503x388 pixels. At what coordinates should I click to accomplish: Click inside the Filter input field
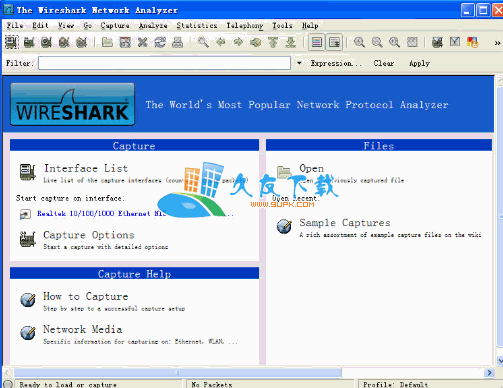(164, 63)
